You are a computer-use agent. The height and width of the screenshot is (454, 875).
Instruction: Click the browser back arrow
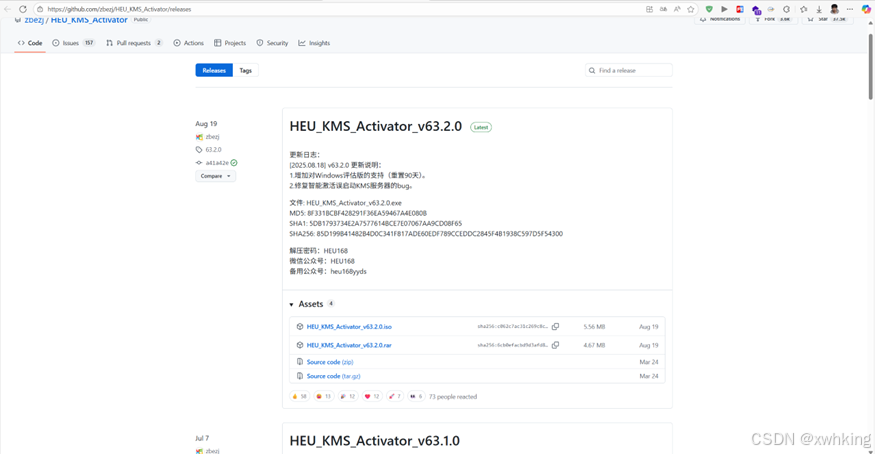pos(7,9)
